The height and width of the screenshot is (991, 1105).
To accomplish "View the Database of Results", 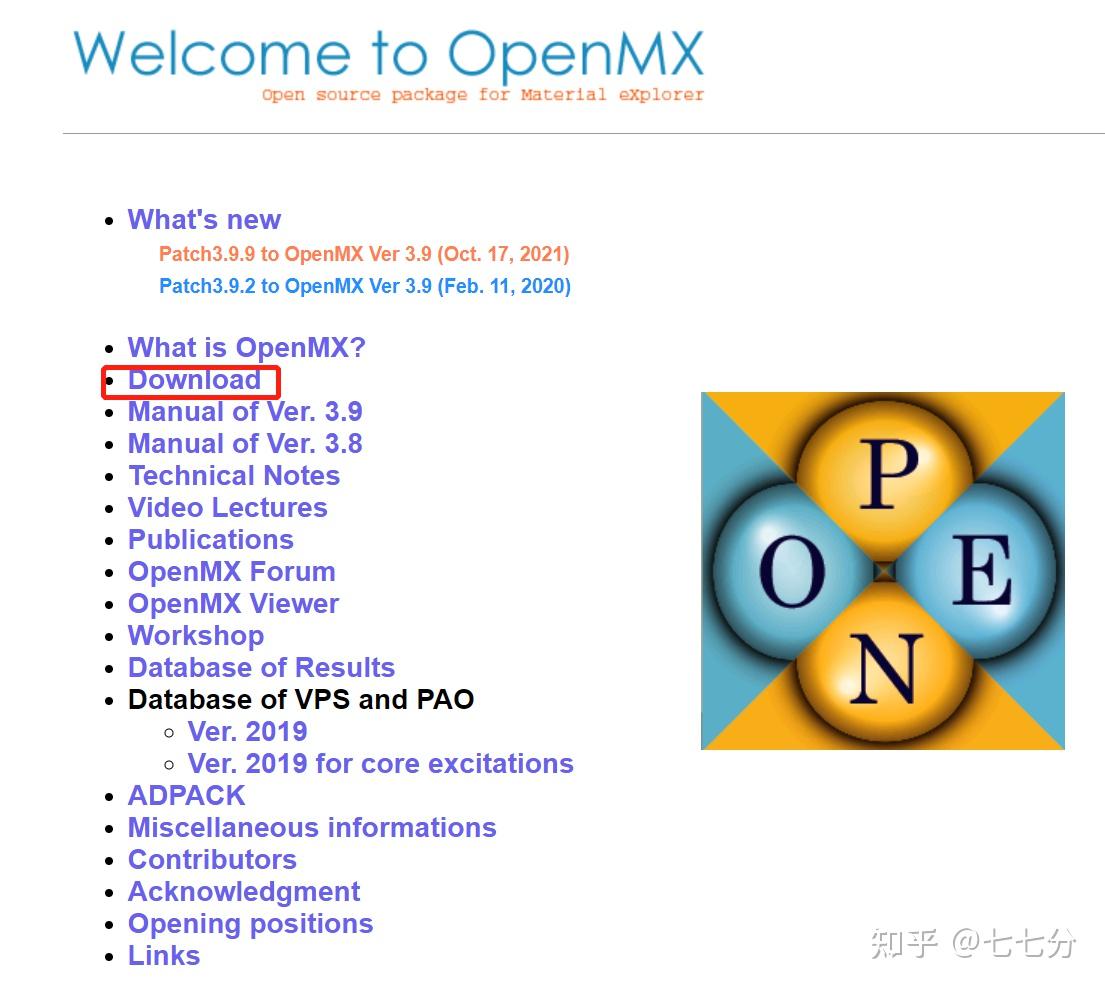I will click(261, 667).
